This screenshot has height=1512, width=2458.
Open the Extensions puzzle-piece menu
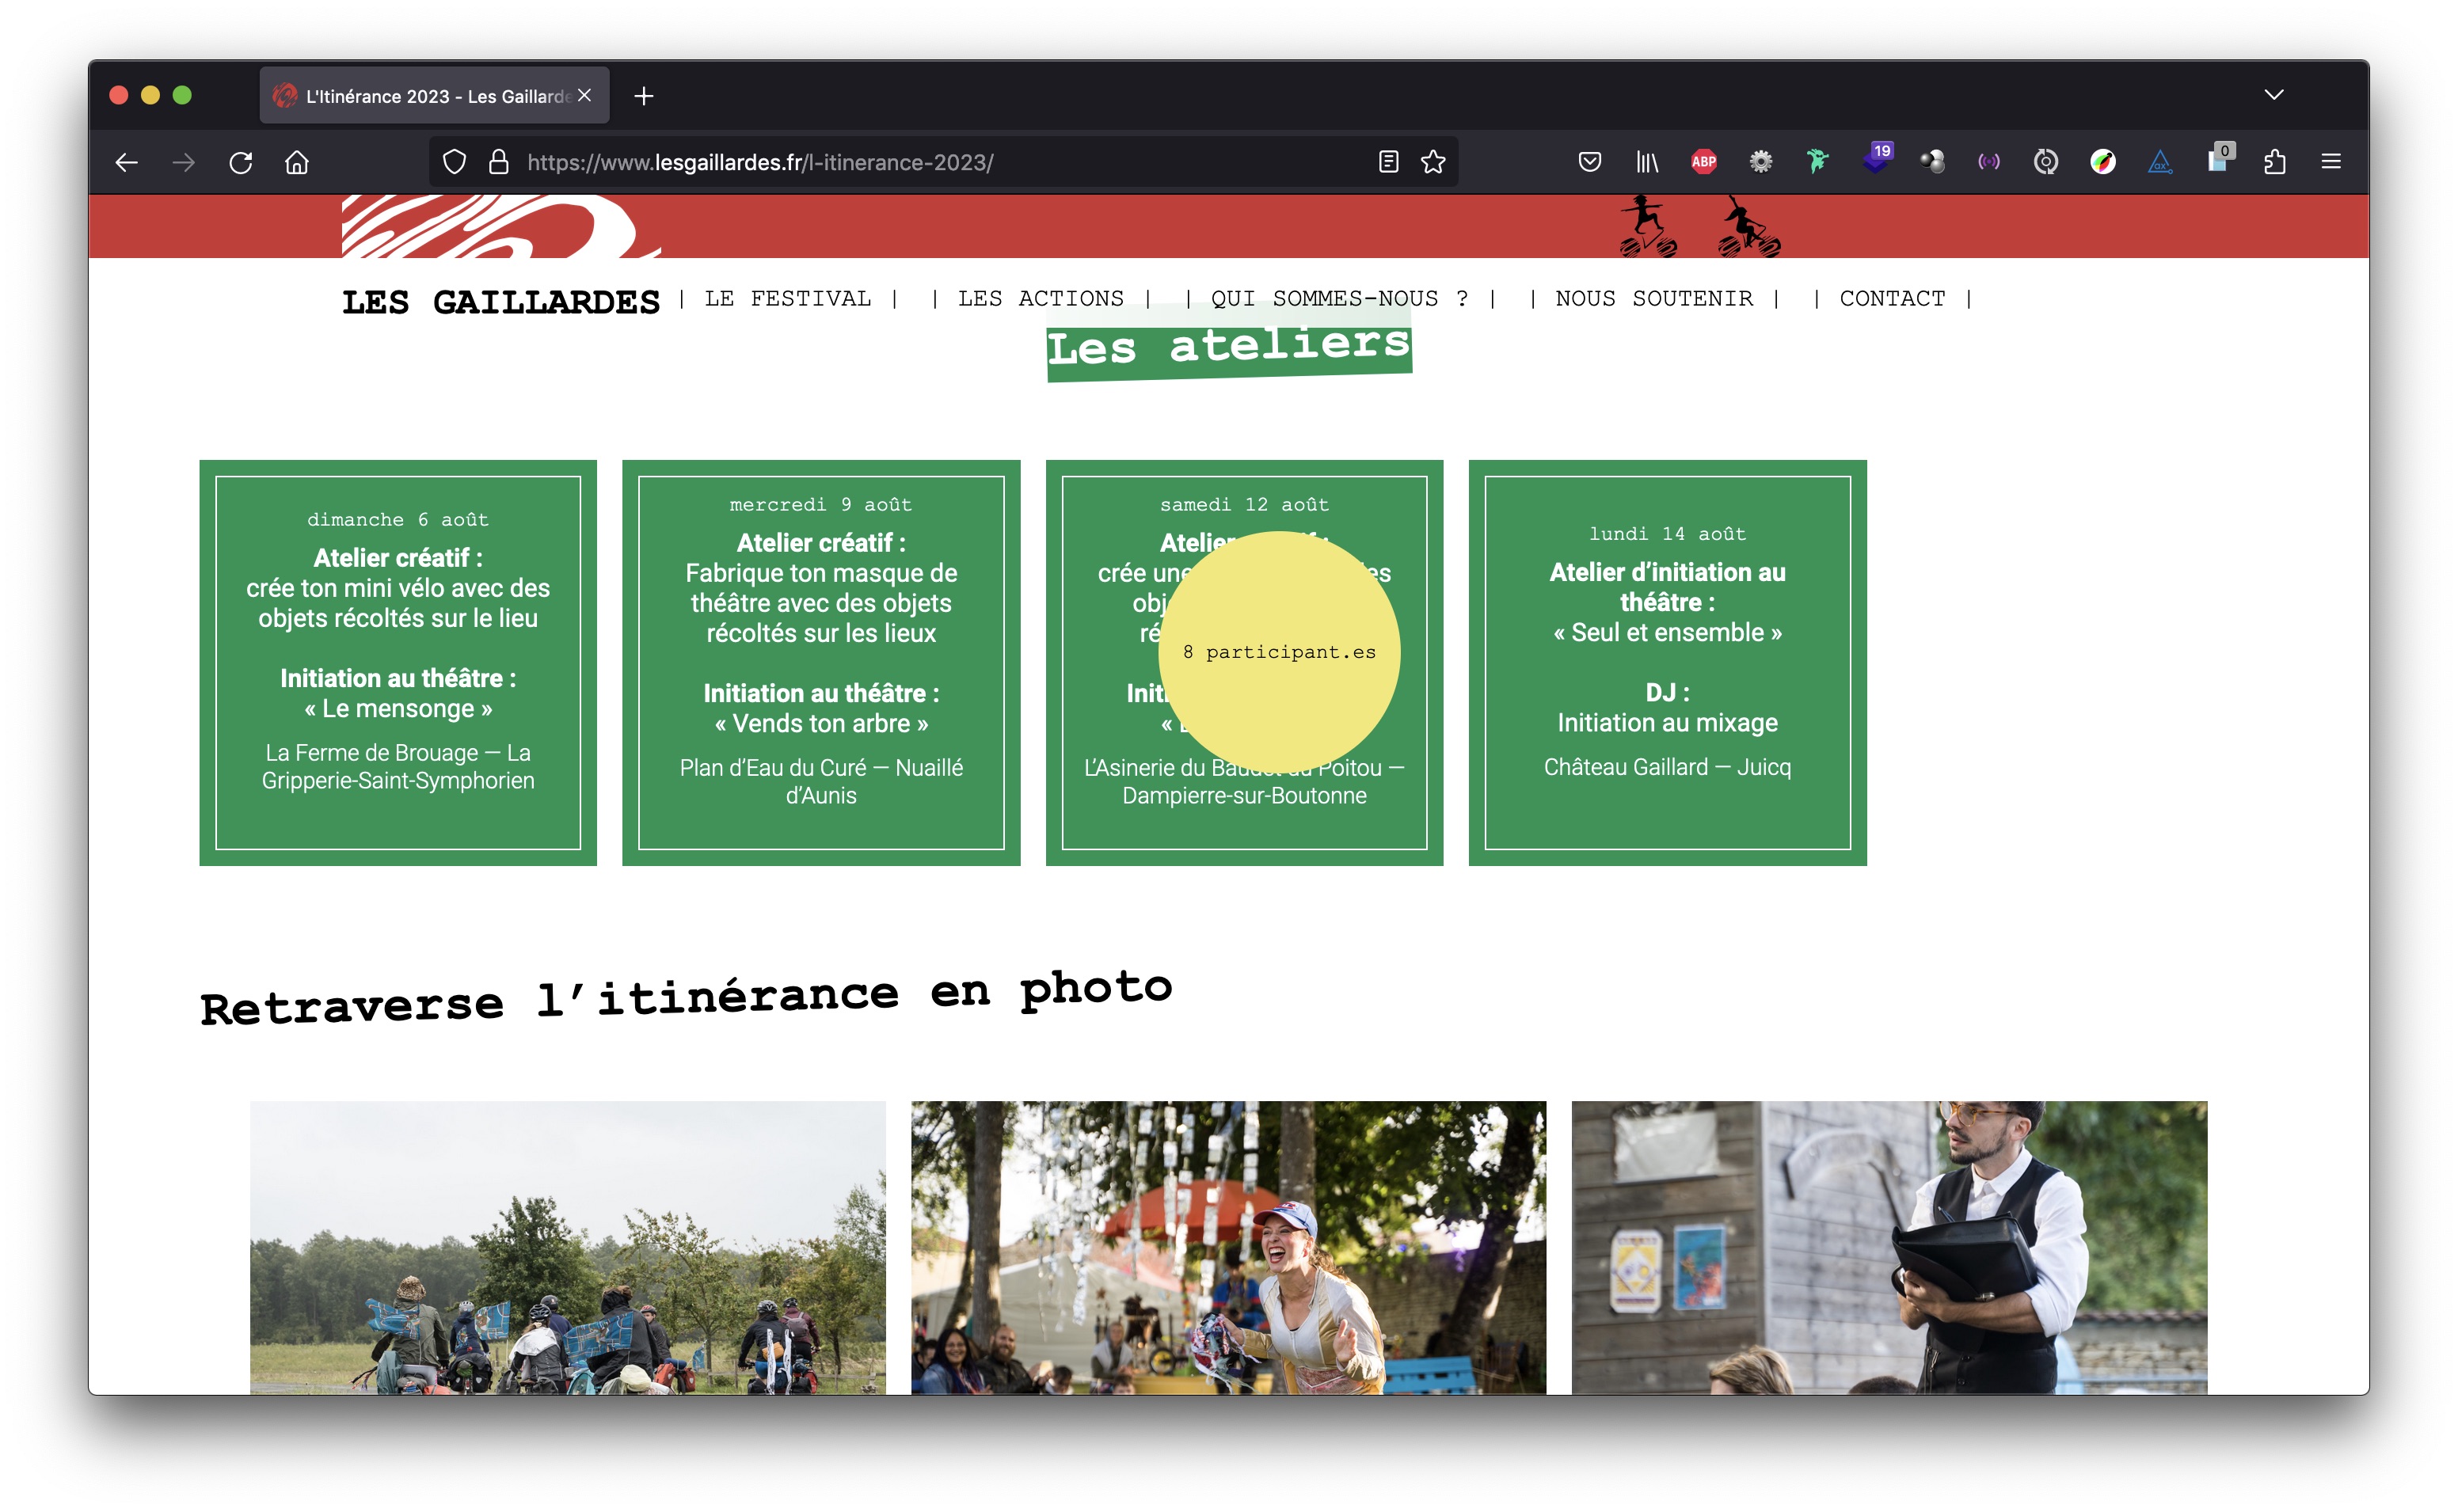[2275, 162]
